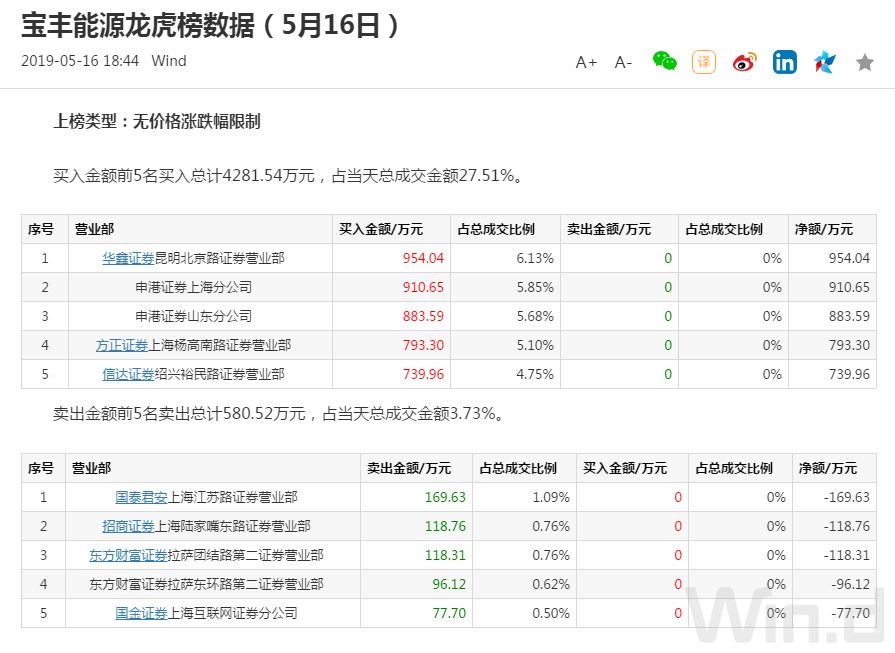The image size is (895, 653).
Task: Open the 信达证券 link
Action: (128, 374)
